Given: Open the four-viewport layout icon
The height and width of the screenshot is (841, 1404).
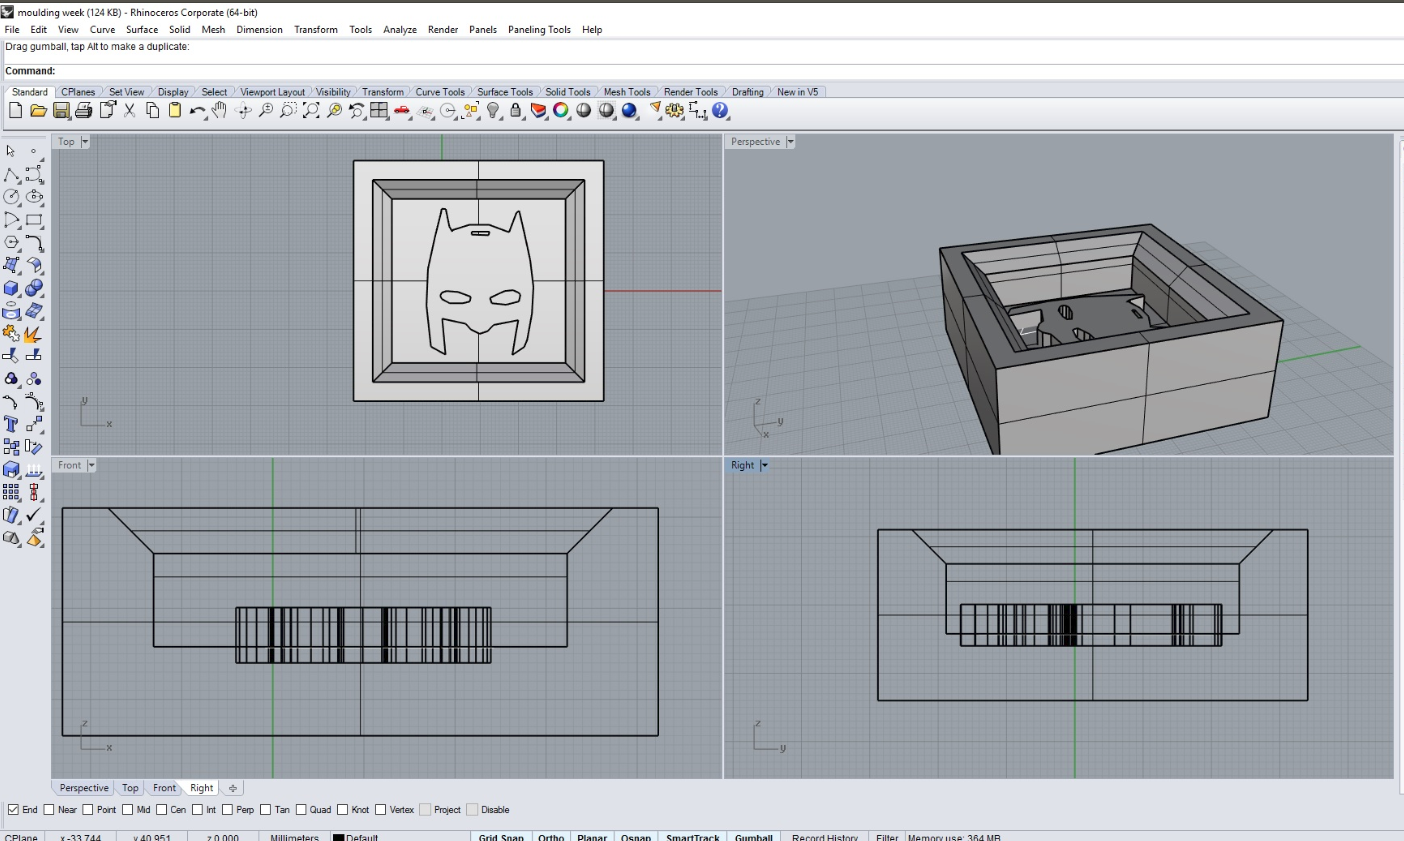Looking at the screenshot, I should click(379, 111).
